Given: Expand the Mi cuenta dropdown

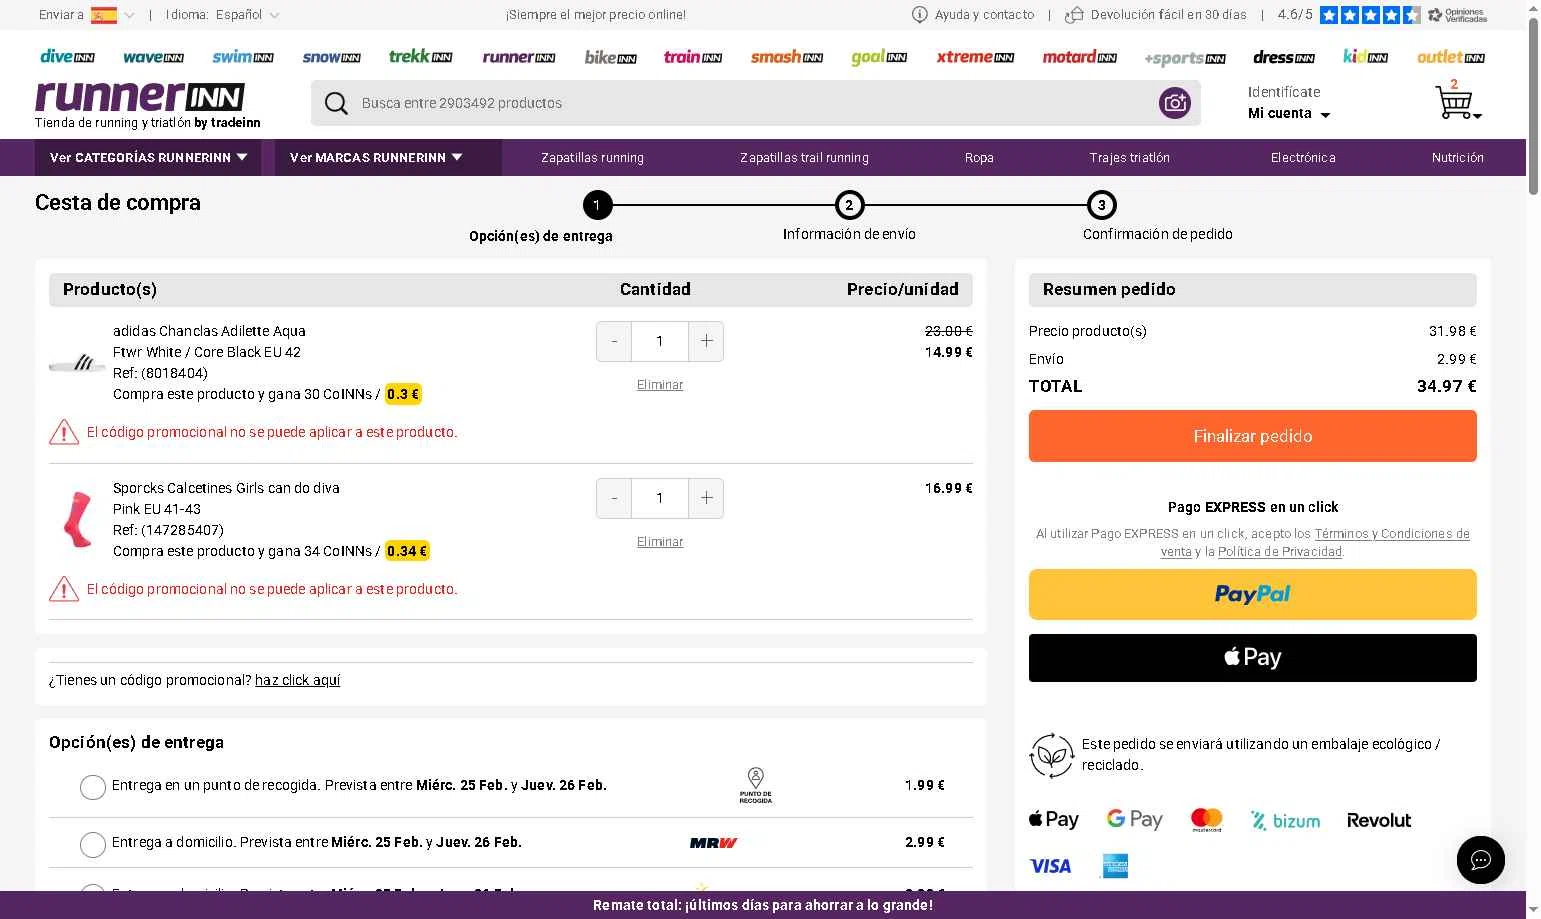Looking at the screenshot, I should pos(1289,113).
